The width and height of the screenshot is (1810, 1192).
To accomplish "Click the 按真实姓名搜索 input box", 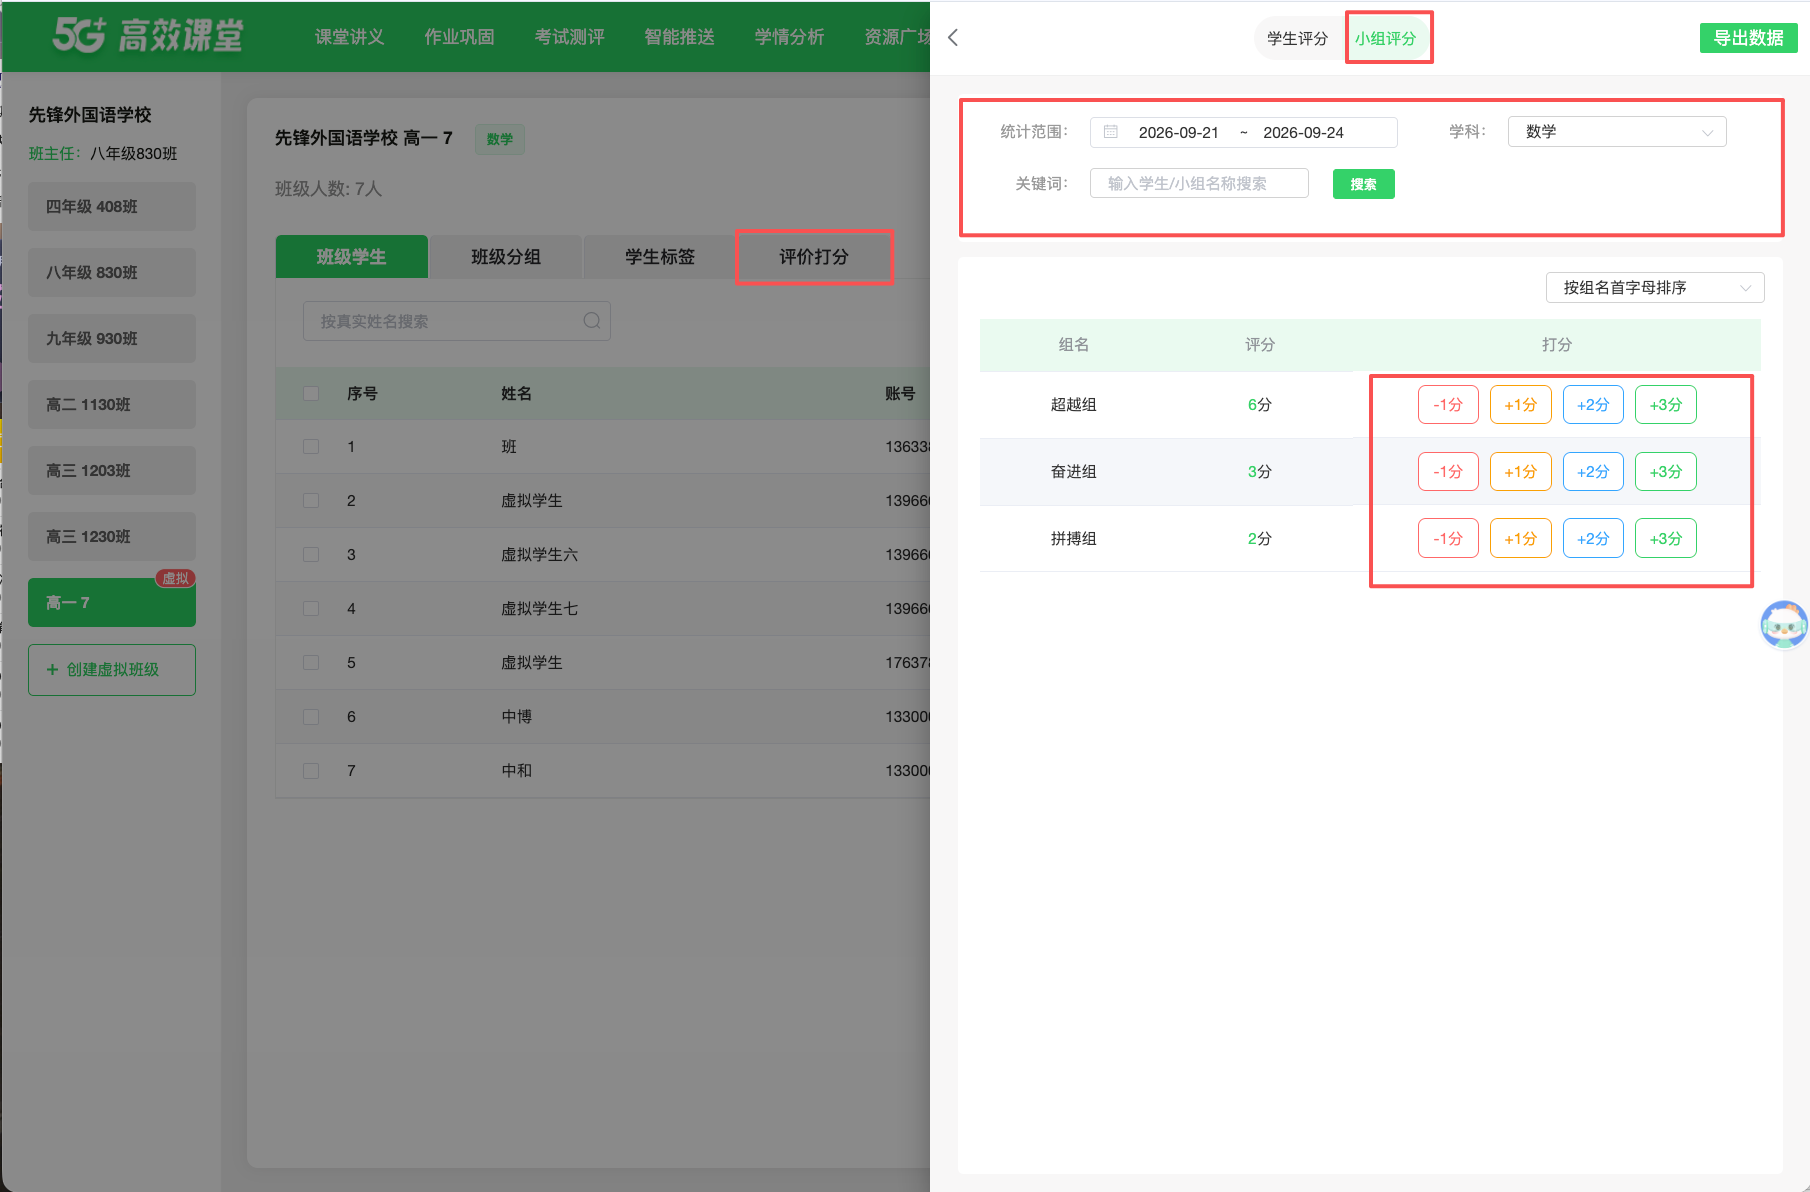I will 457,321.
